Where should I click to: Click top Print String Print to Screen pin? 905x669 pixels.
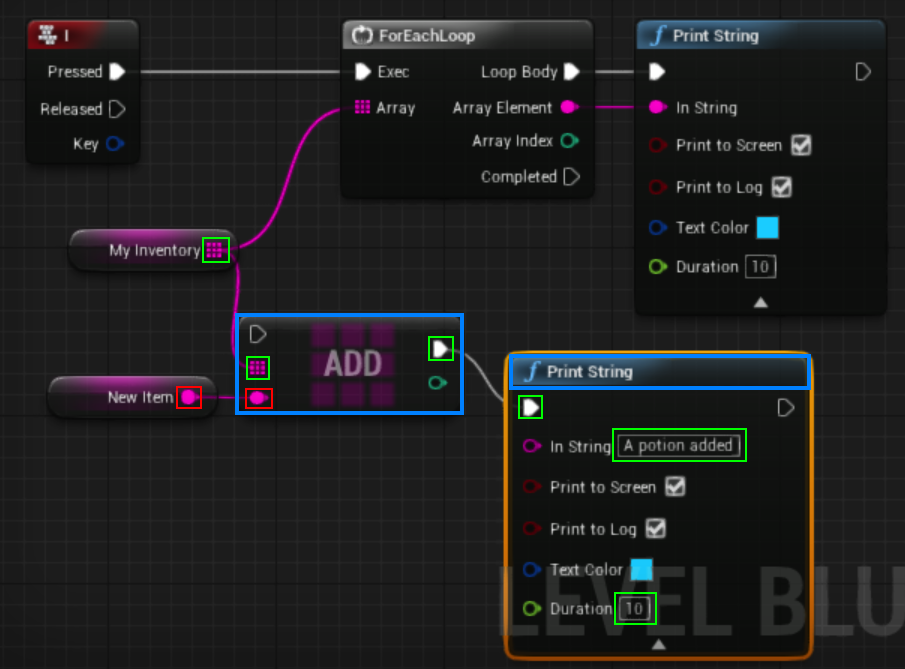coord(657,145)
